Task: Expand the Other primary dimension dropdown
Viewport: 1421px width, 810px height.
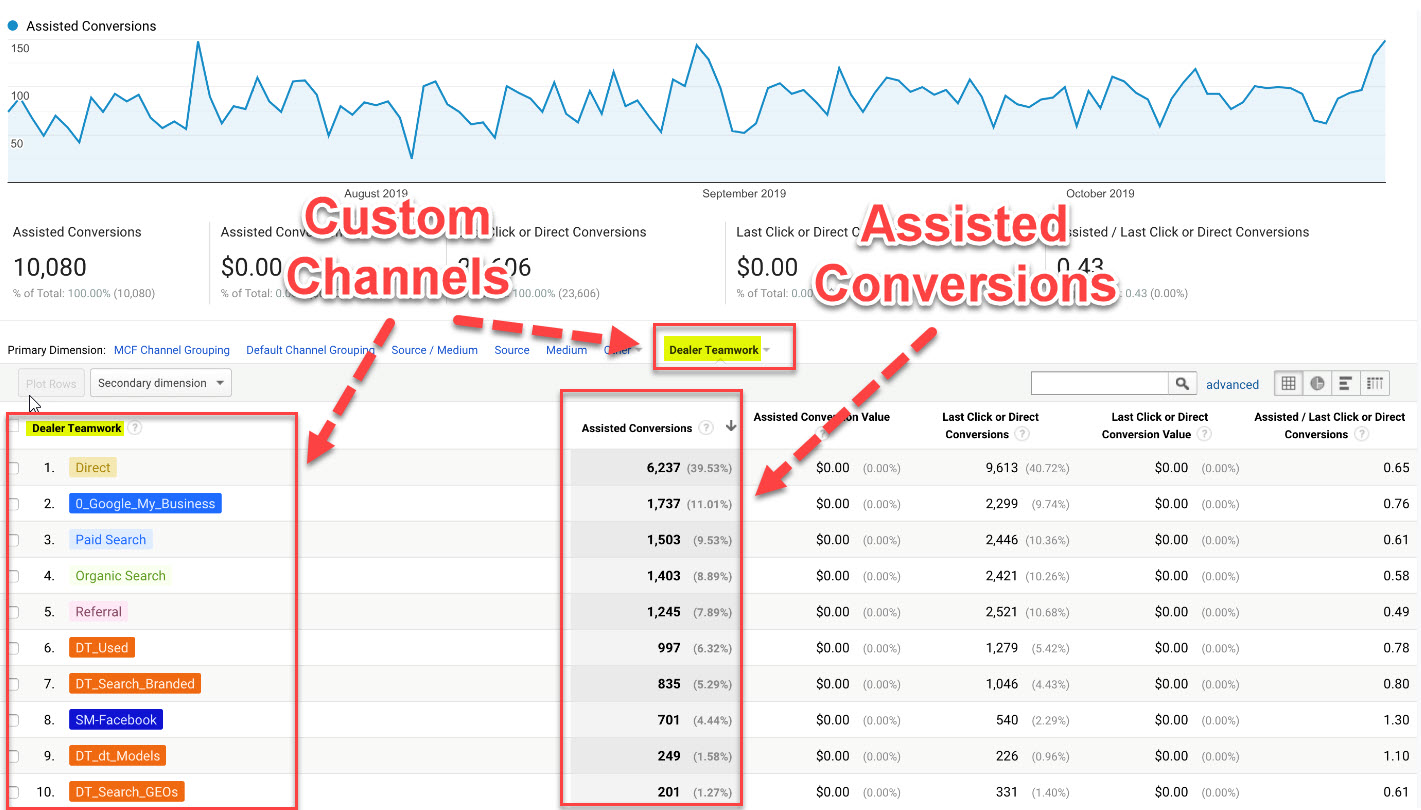Action: pyautogui.click(x=622, y=350)
